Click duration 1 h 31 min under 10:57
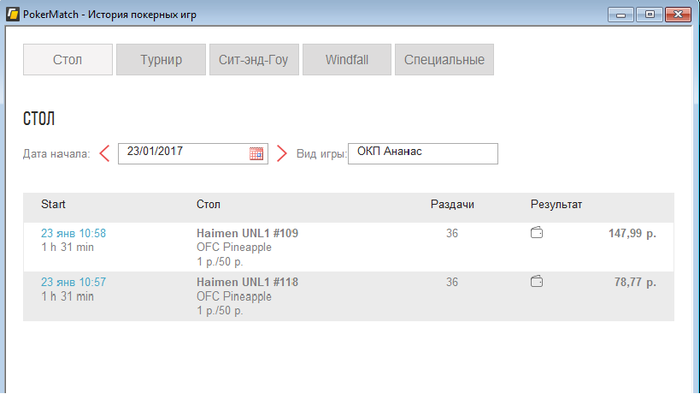This screenshot has width=700, height=394. pyautogui.click(x=67, y=296)
